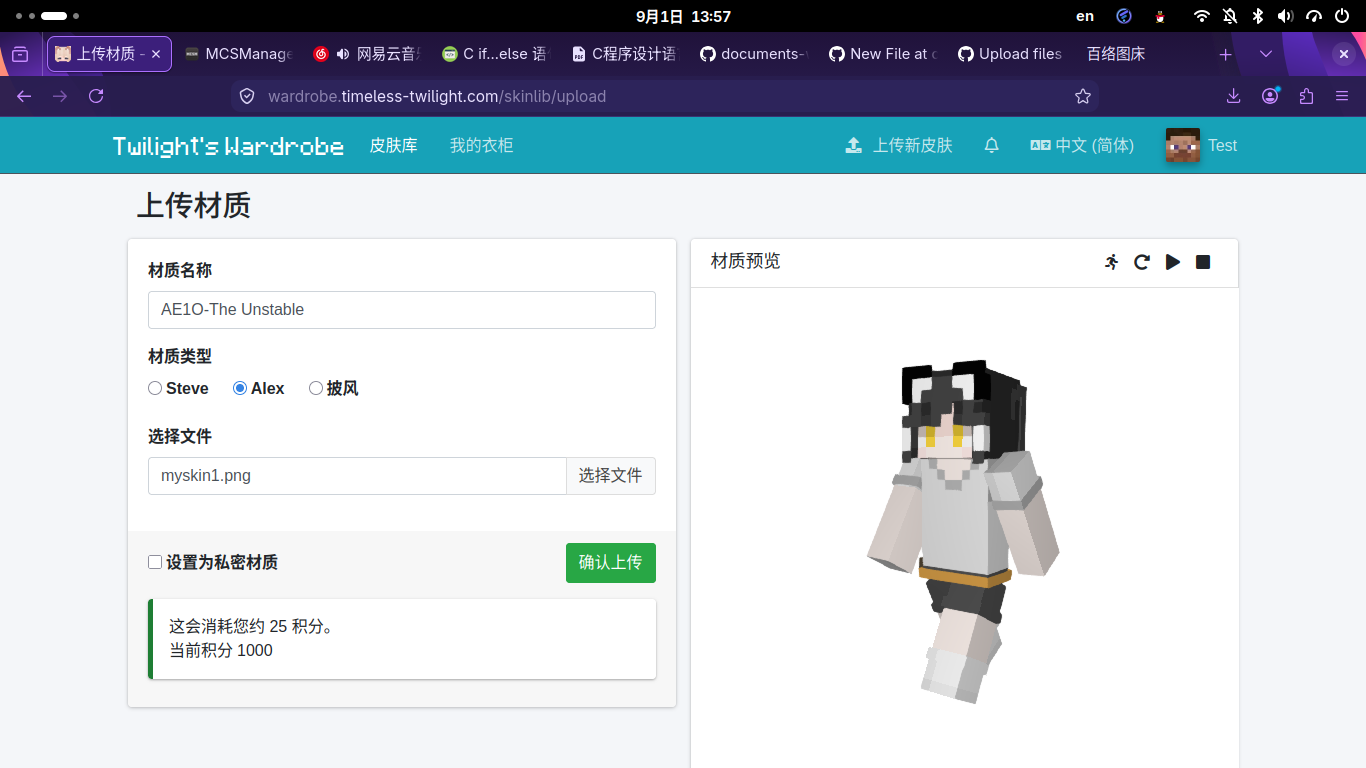The image size is (1366, 768).
Task: Open the Wi-Fi status icon
Action: tap(1201, 16)
